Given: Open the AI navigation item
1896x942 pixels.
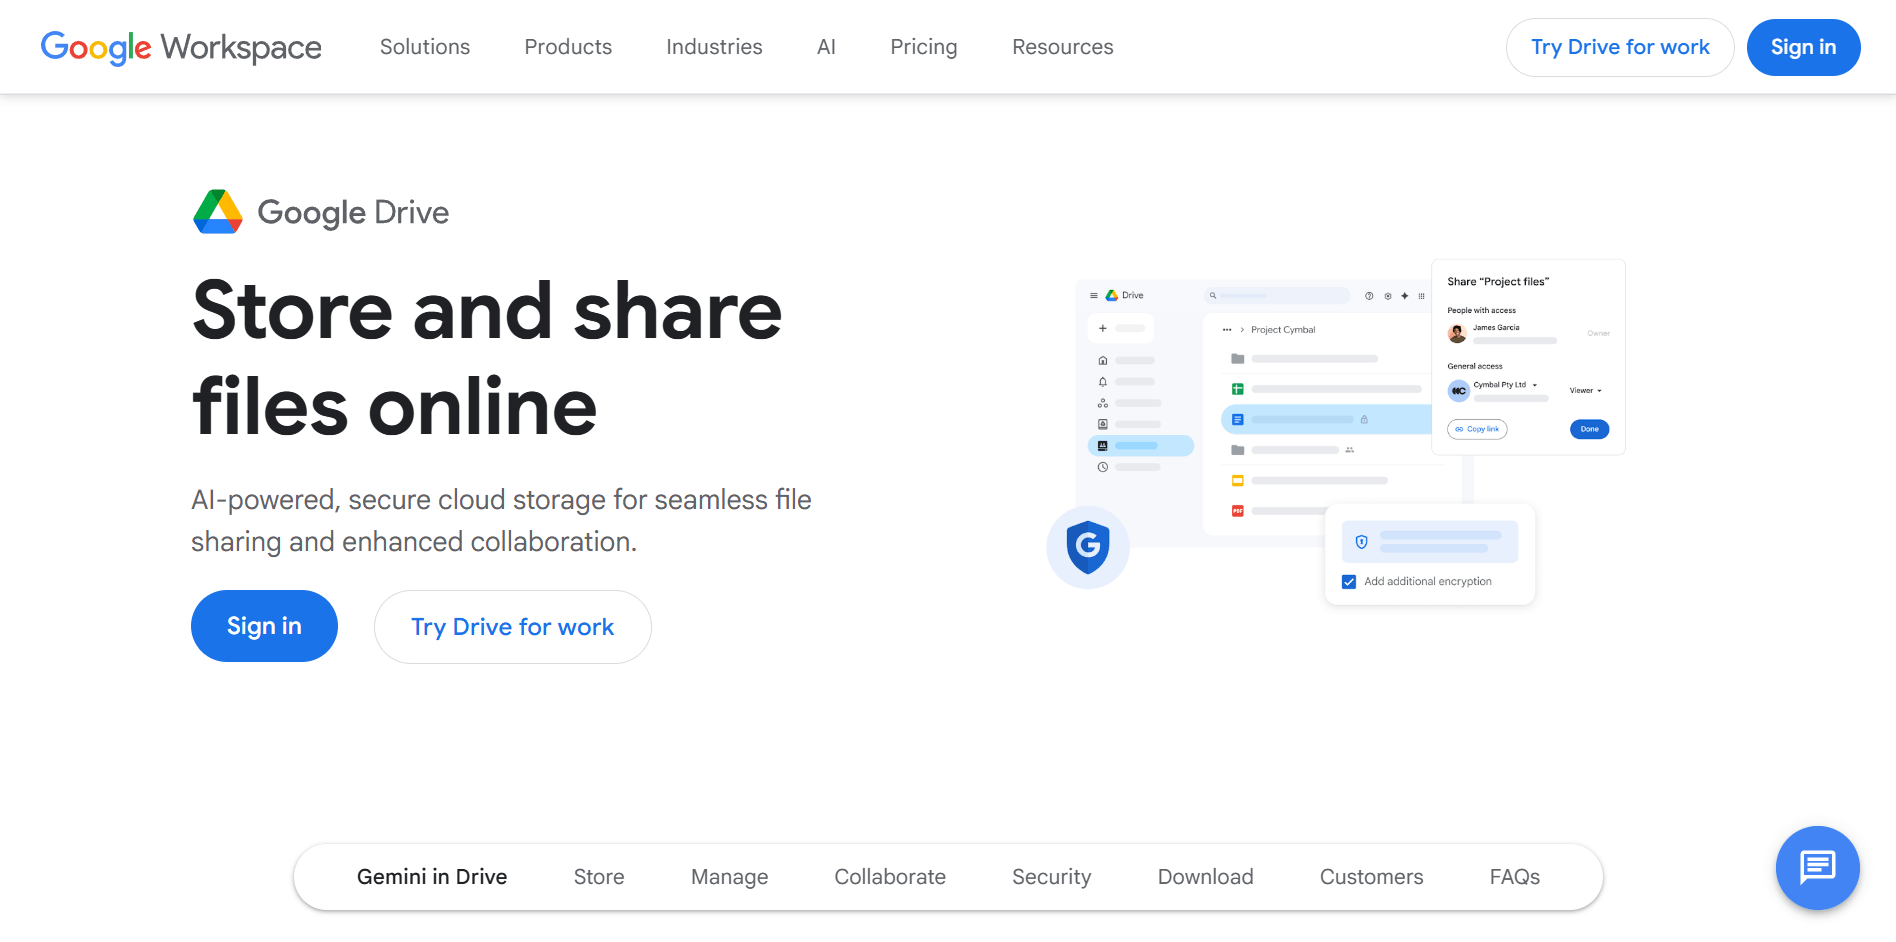Looking at the screenshot, I should [x=826, y=47].
